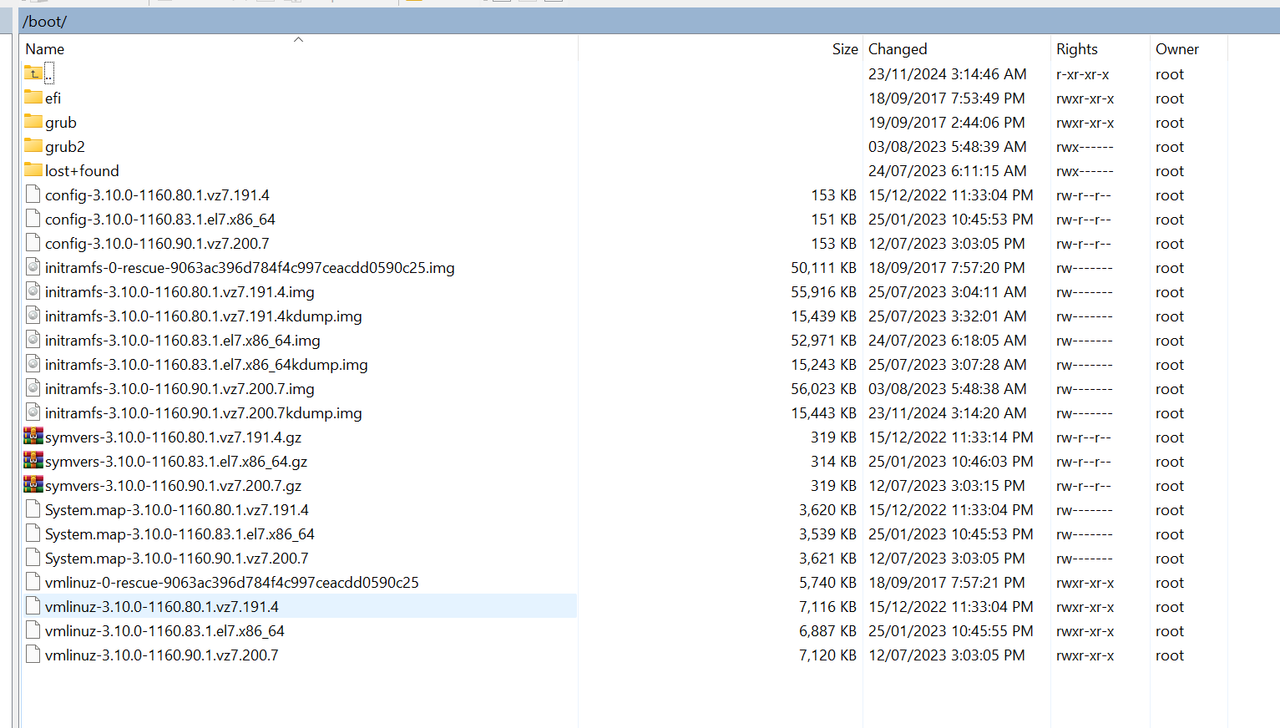Click the 15,243 KB size cell
Viewport: 1280px width, 728px height.
point(823,365)
